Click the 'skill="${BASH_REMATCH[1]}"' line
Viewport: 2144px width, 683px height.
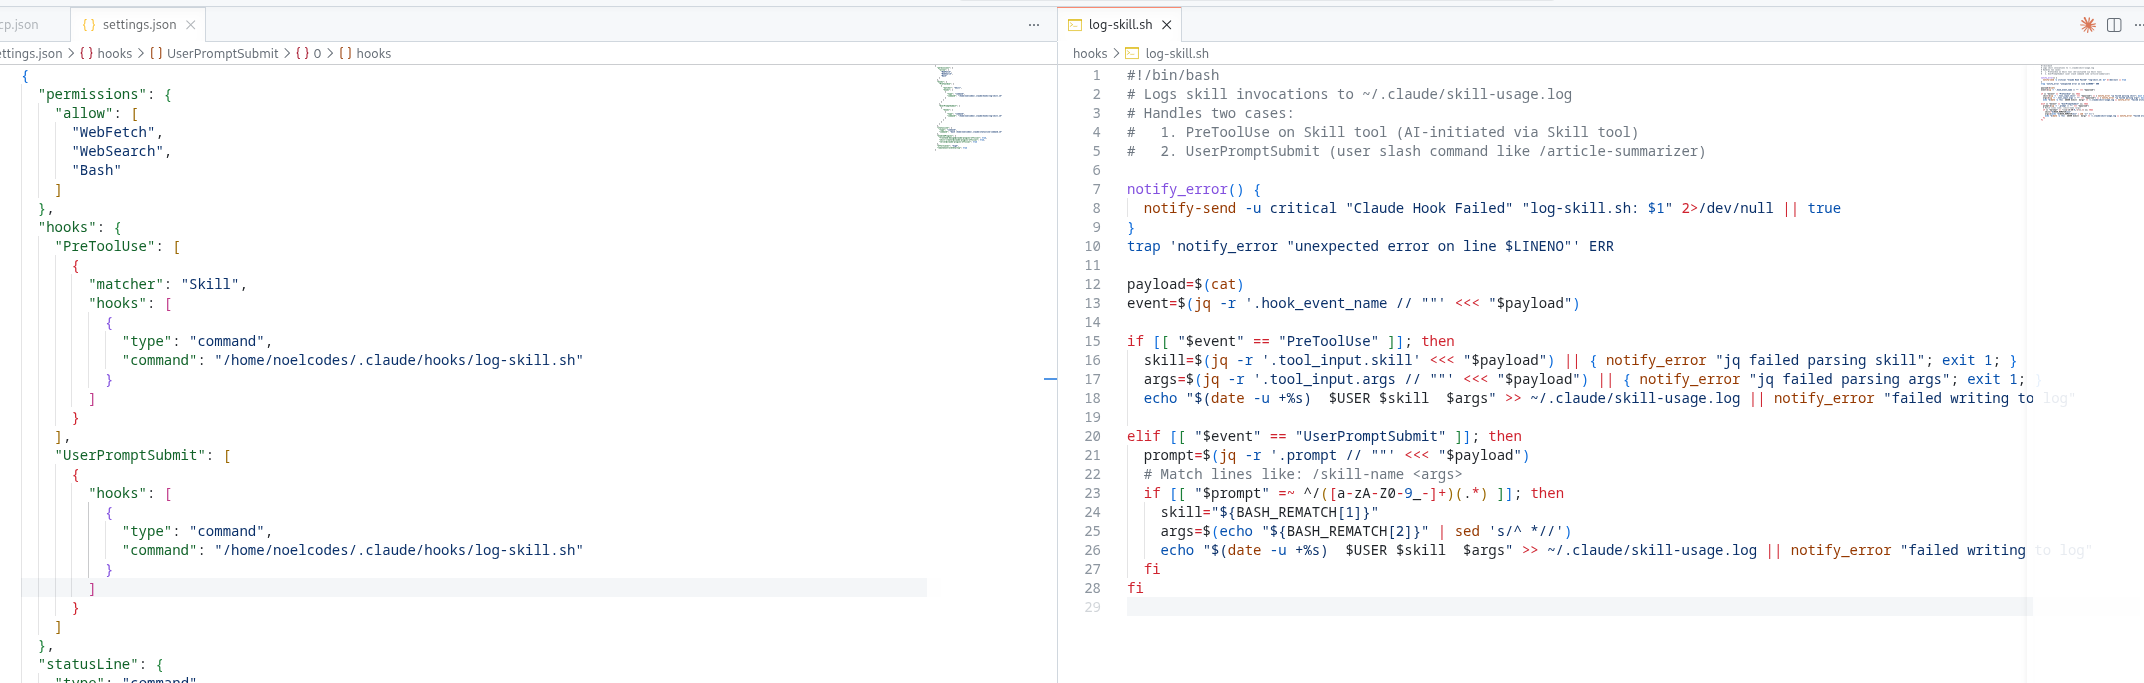click(x=1270, y=512)
